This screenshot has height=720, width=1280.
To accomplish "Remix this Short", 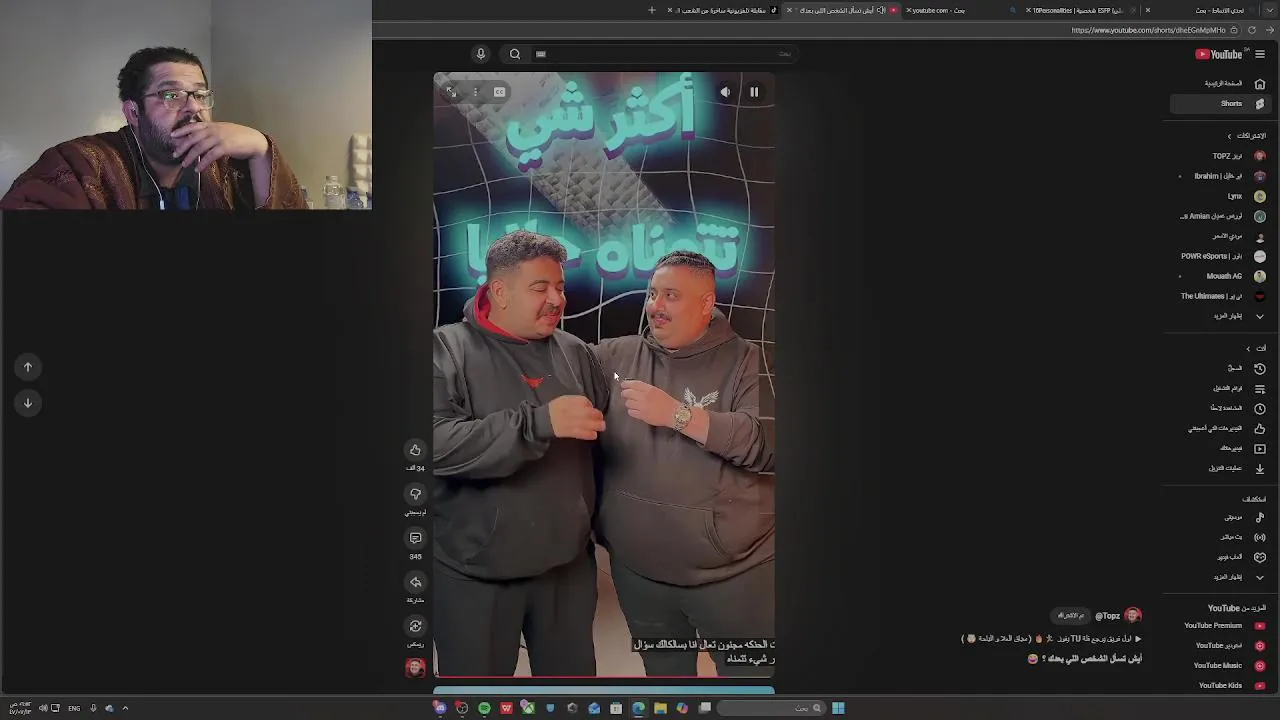I will click(416, 626).
